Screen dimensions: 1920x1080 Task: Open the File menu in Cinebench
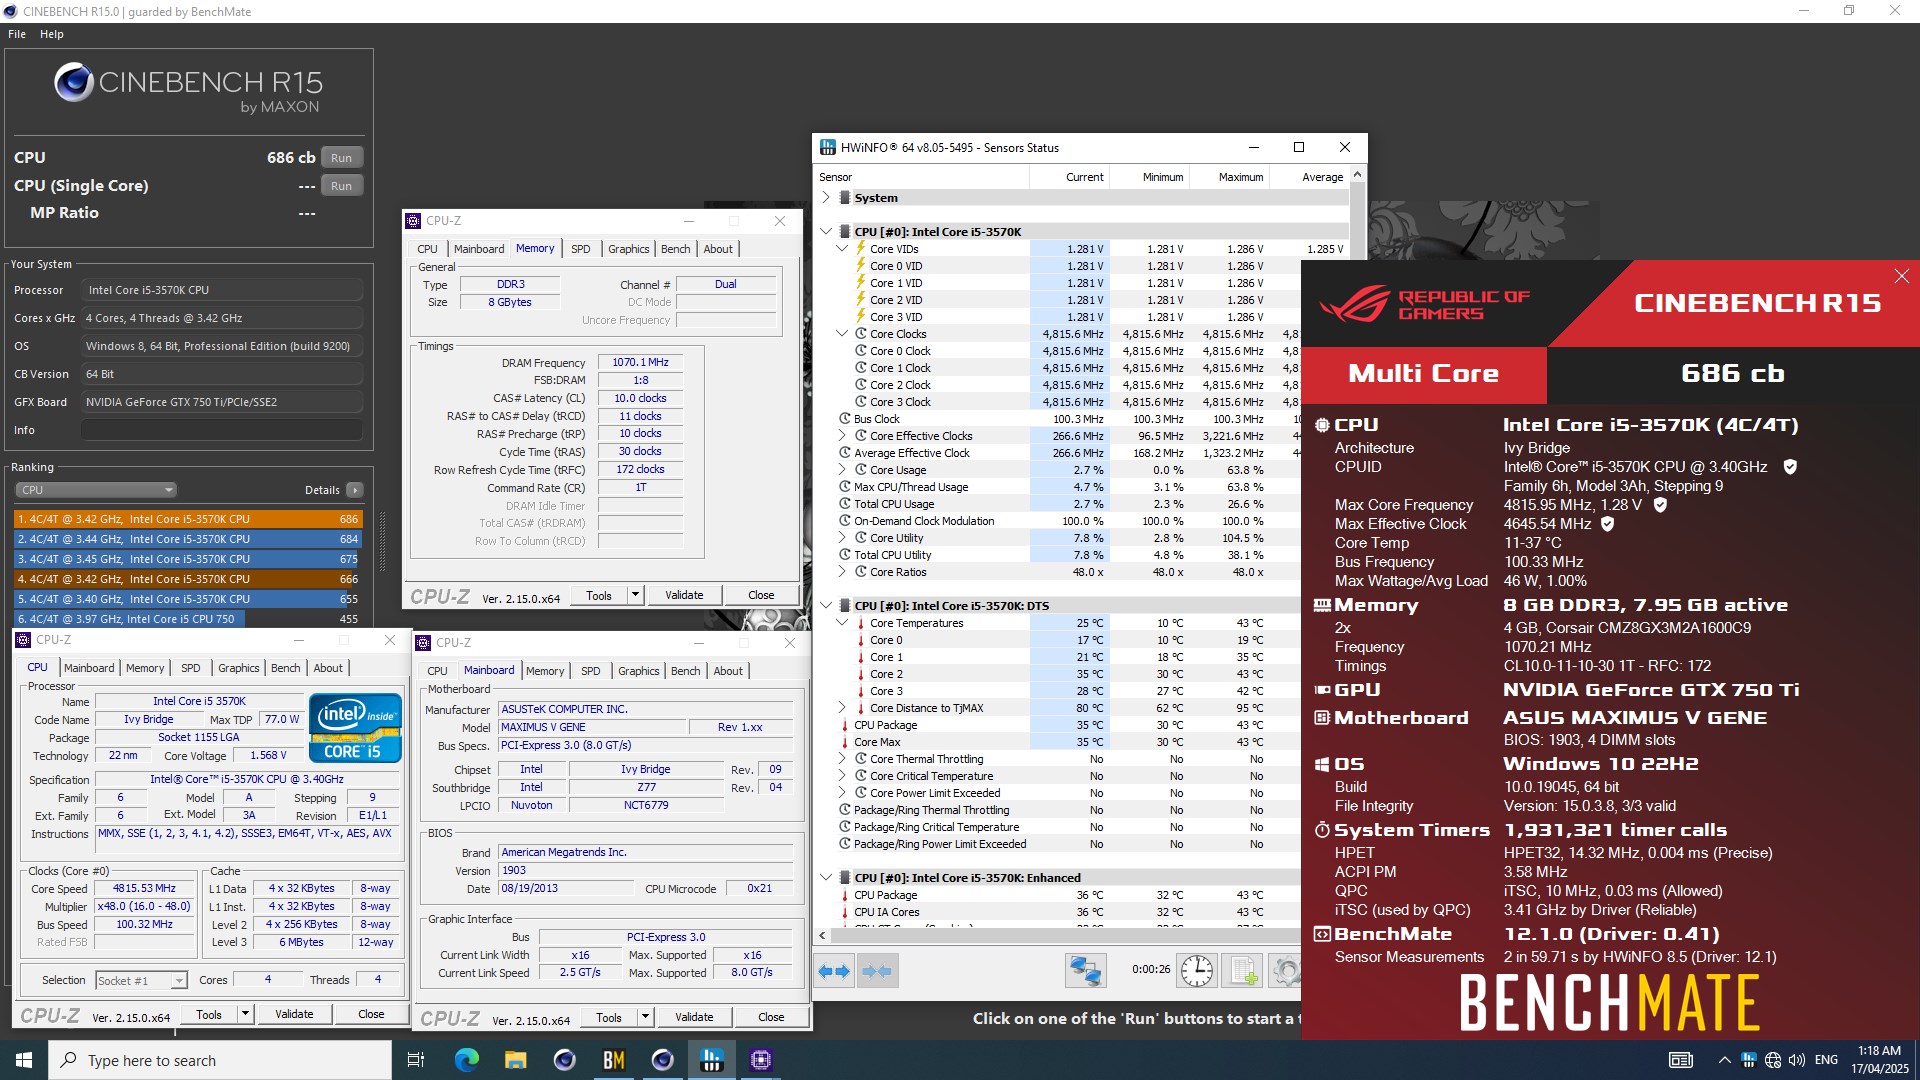point(17,34)
